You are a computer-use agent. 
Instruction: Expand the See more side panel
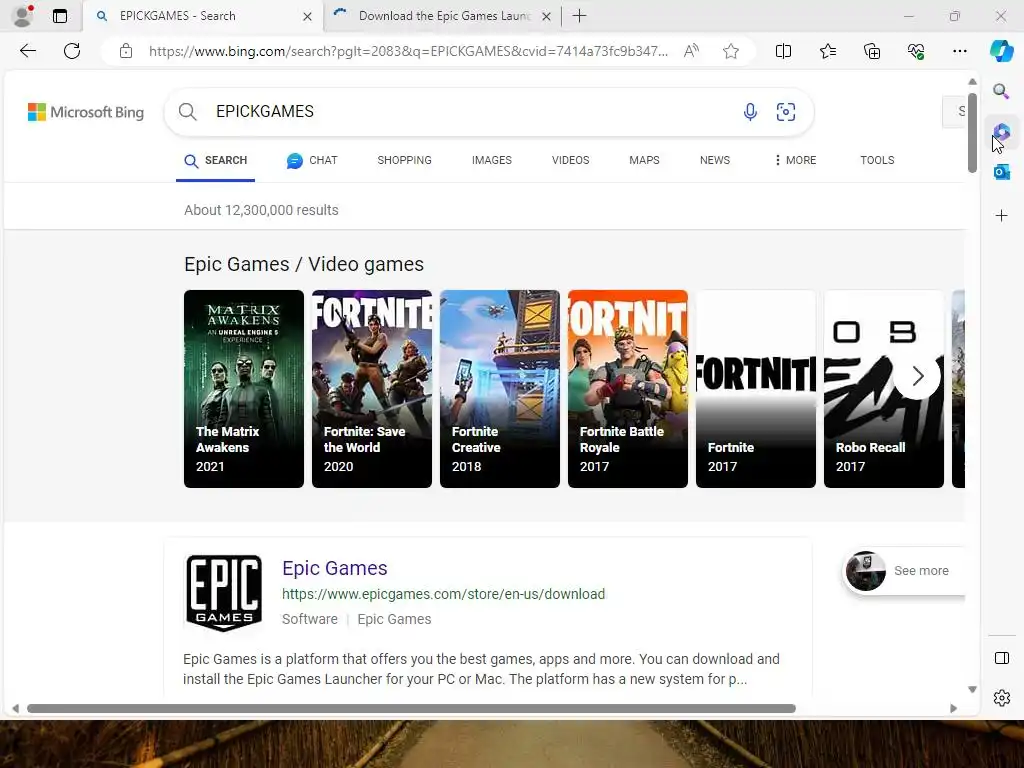click(x=904, y=571)
